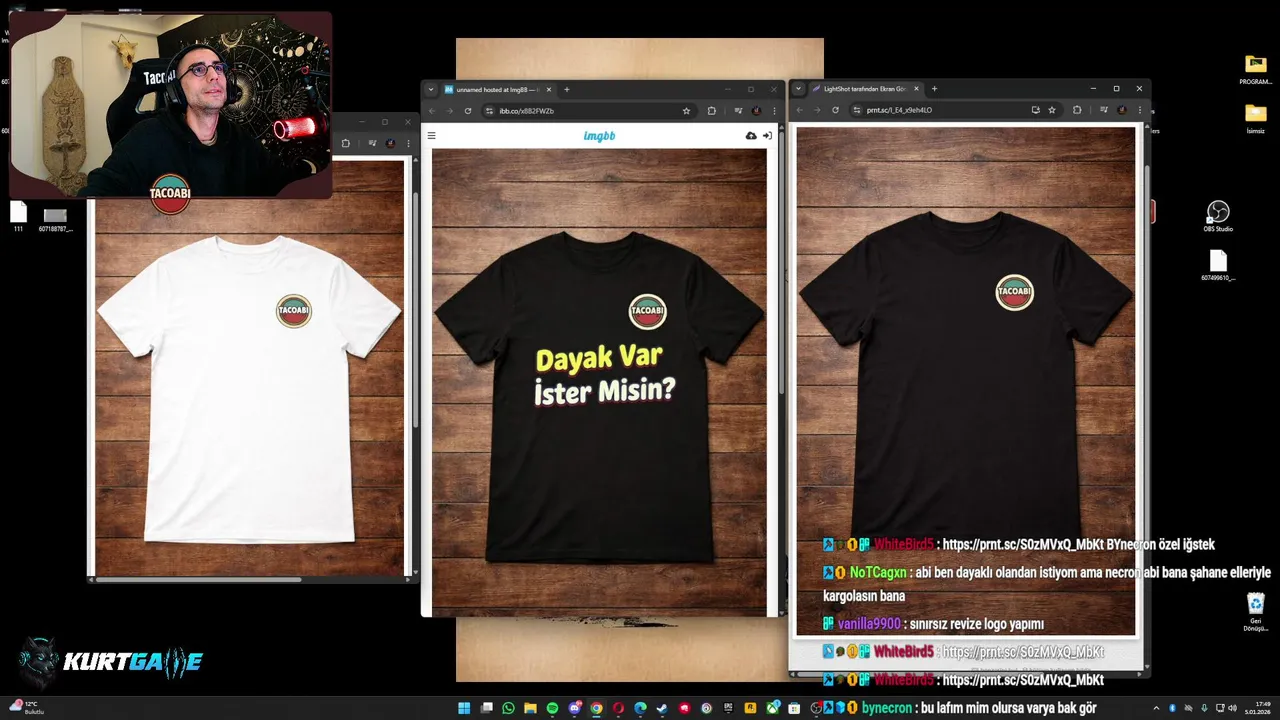1280x720 pixels.
Task: Bookmark the ibb.co page with the star
Action: (x=686, y=111)
